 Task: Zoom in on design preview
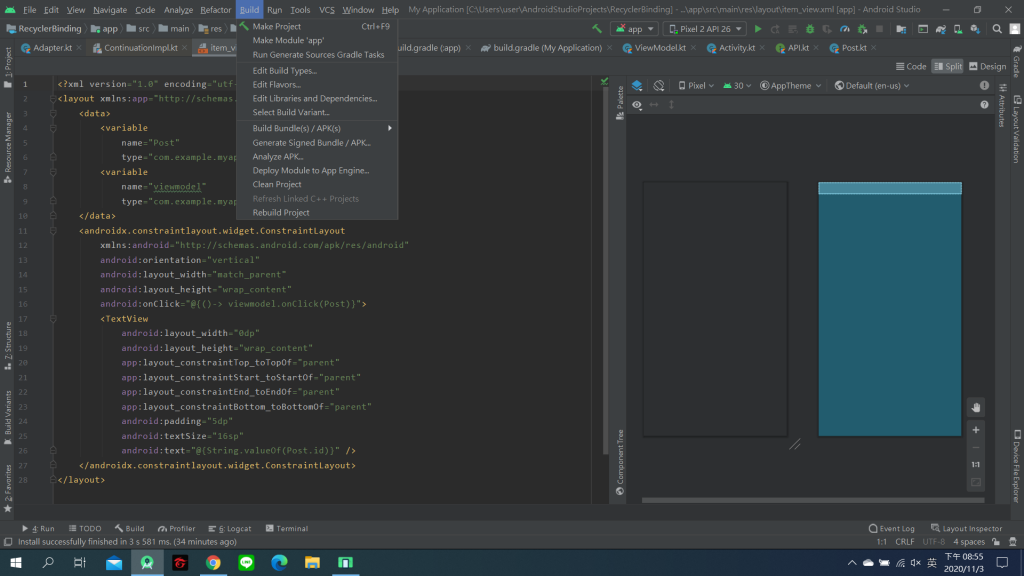(976, 430)
